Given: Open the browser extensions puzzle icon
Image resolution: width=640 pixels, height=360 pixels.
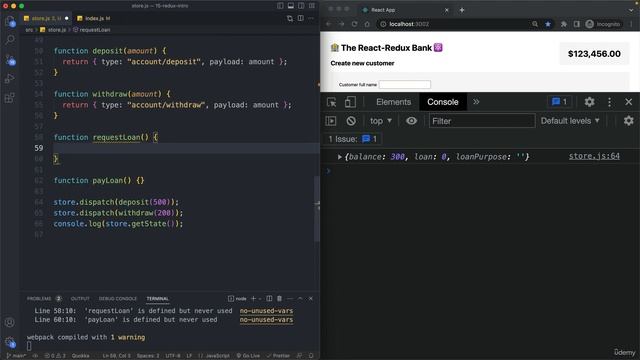Looking at the screenshot, I should pos(564,24).
